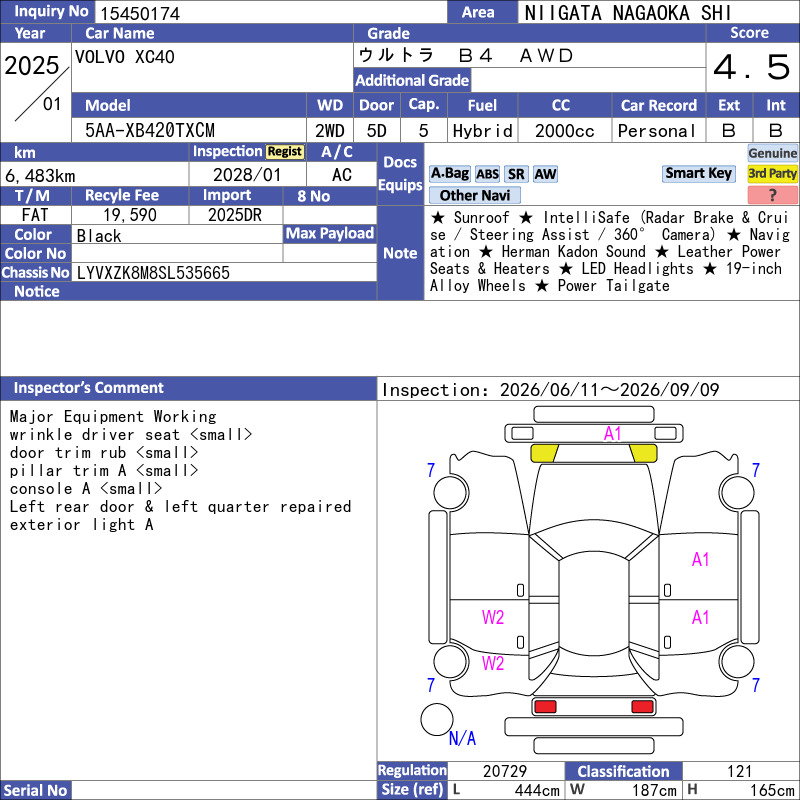This screenshot has height=800, width=800.
Task: Click the N/A spare tire label
Action: [462, 738]
